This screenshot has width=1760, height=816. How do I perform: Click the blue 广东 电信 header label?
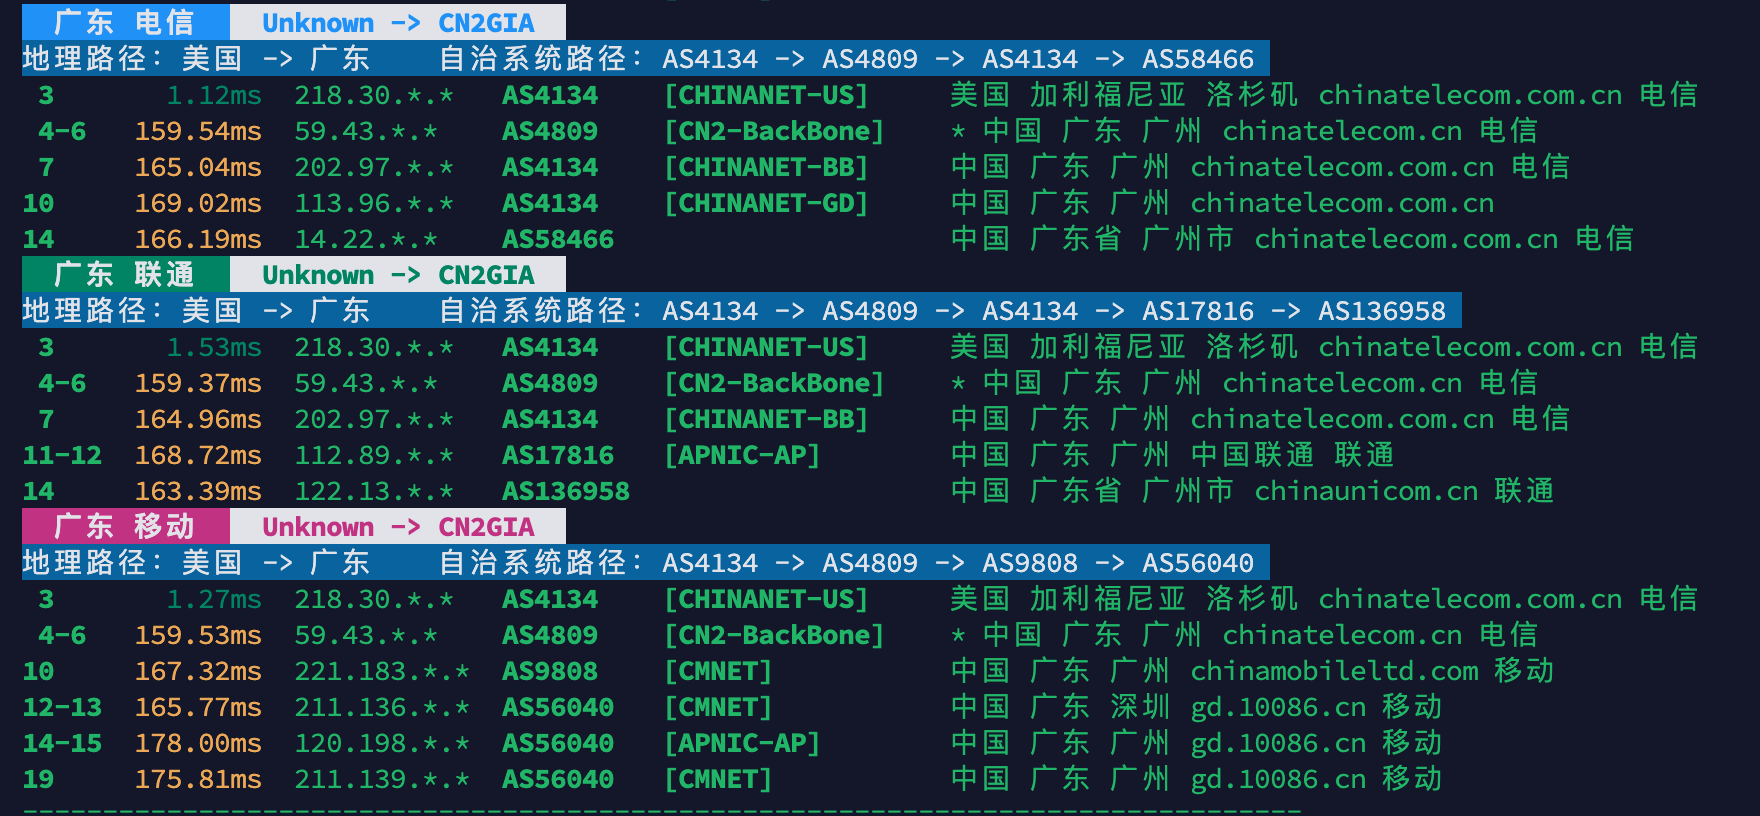(x=125, y=22)
